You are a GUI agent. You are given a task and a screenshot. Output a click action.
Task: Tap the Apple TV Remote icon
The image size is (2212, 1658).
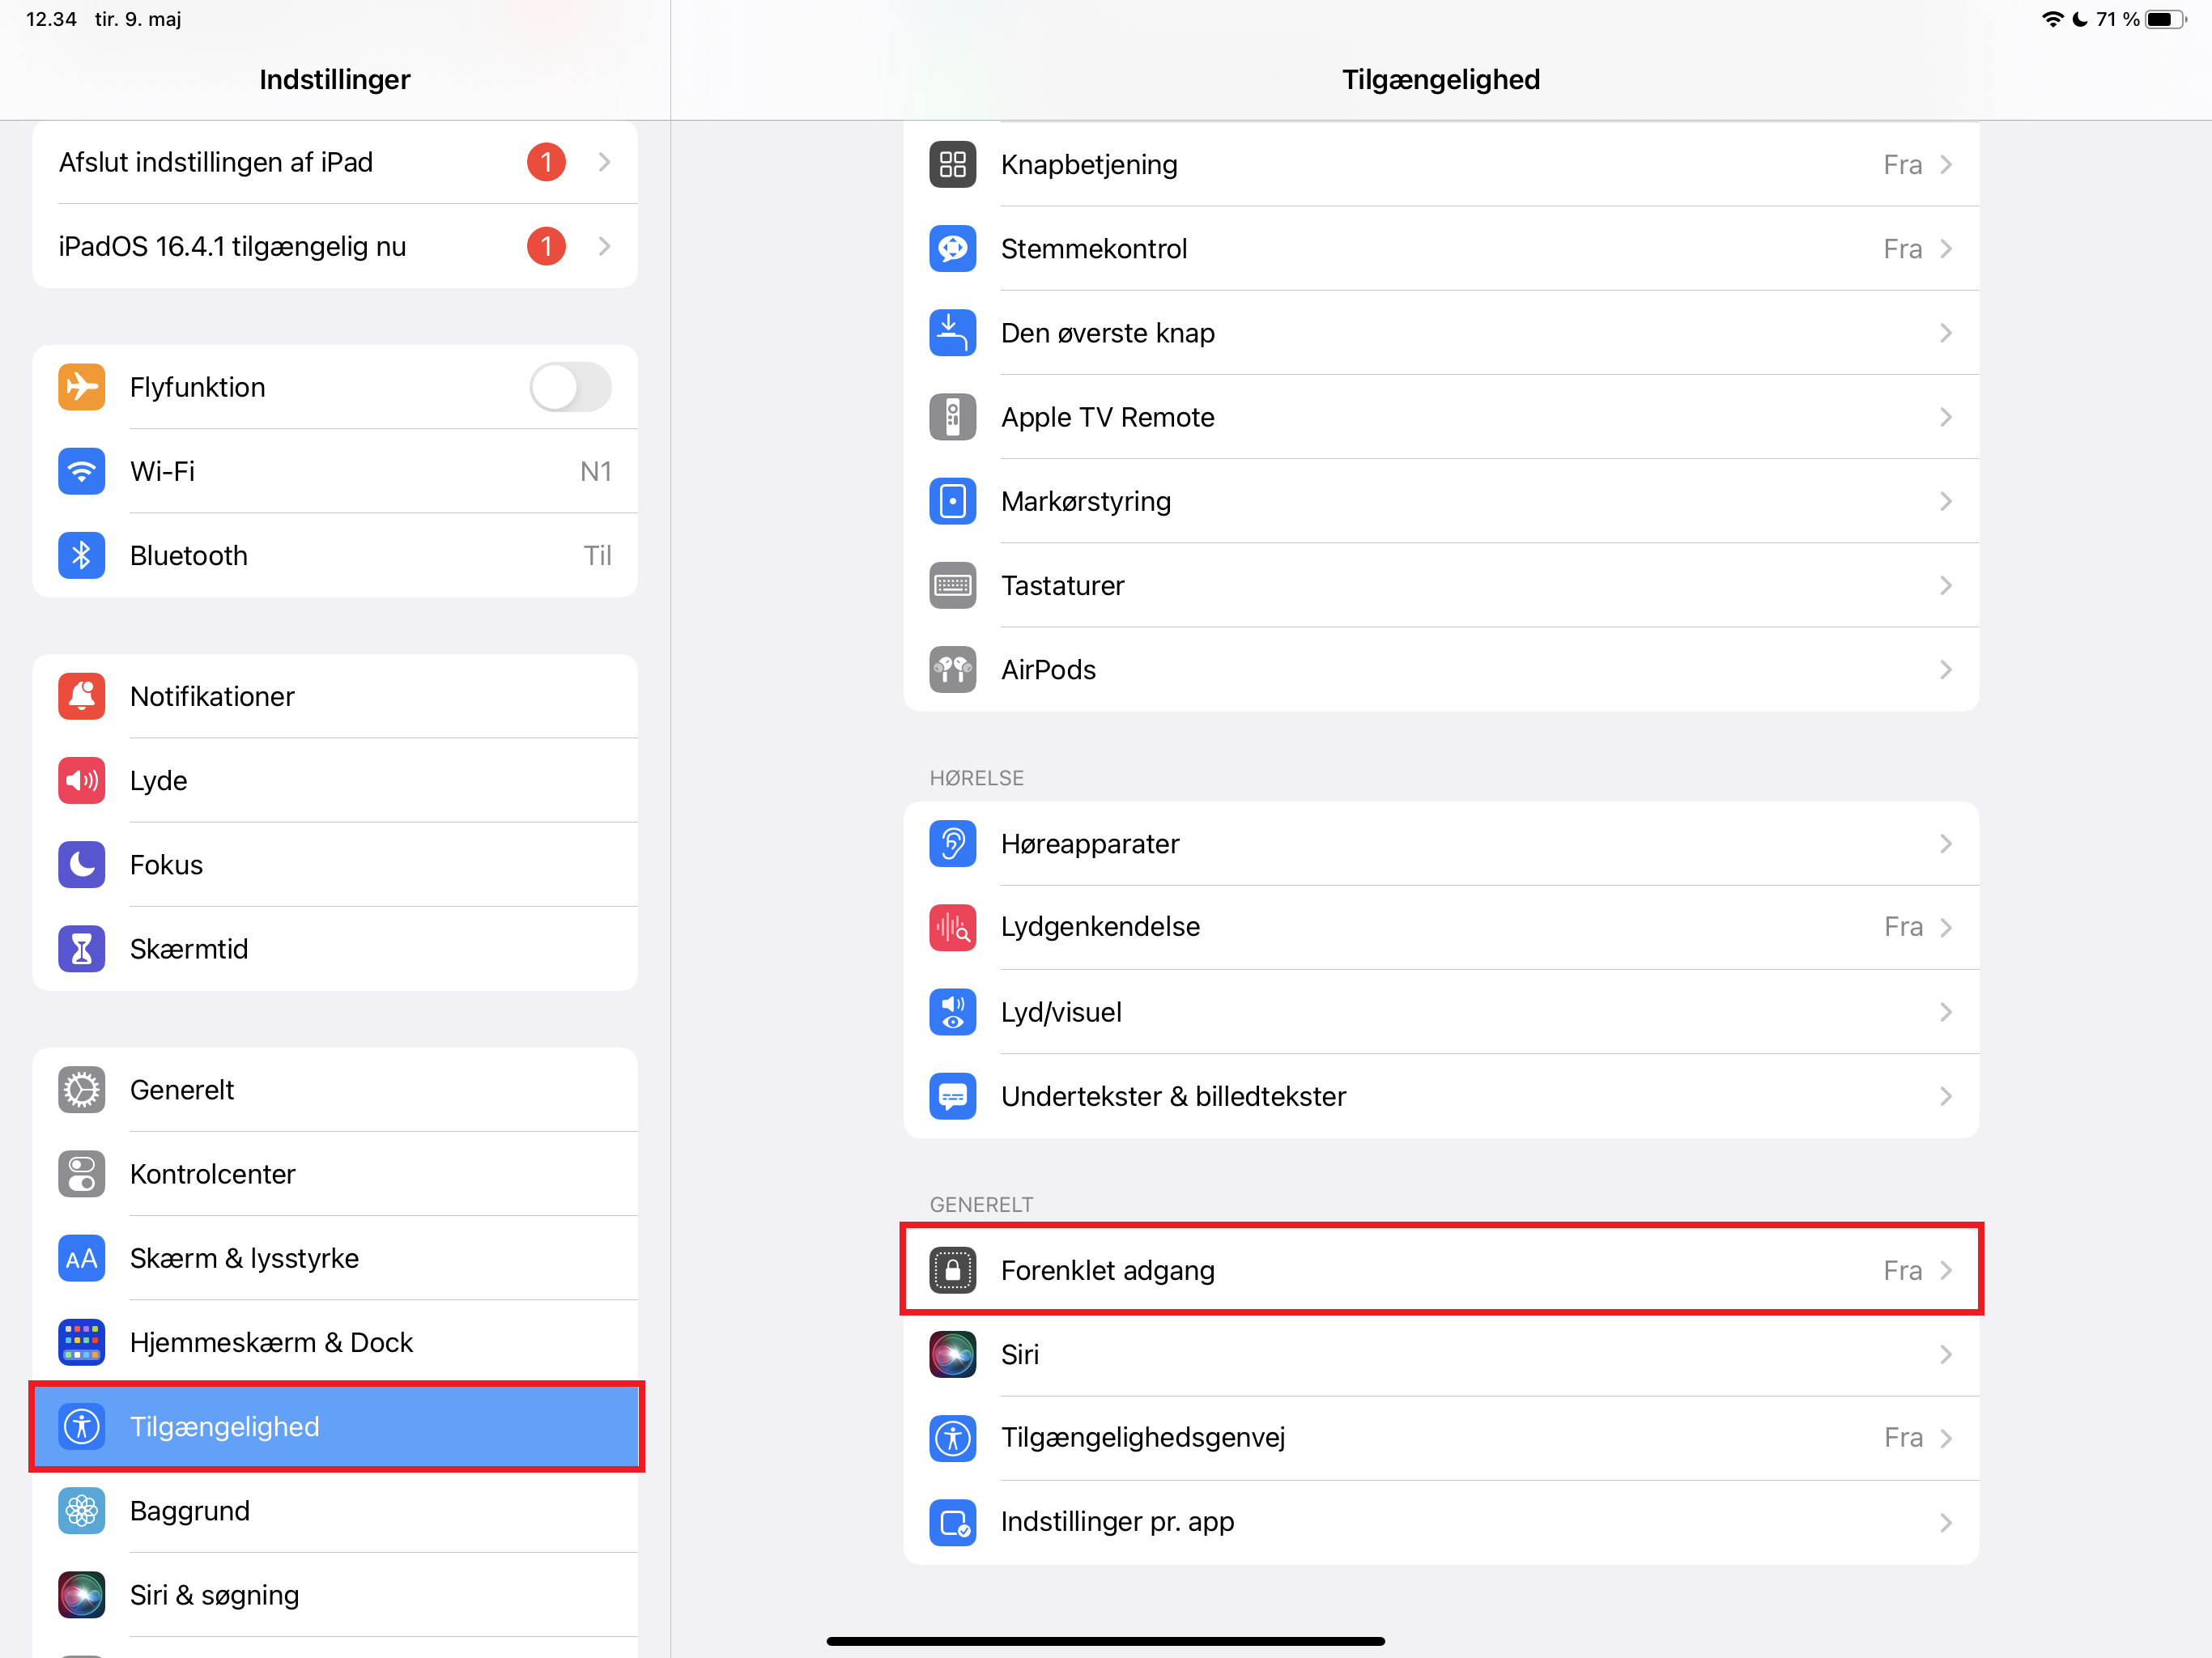point(952,417)
